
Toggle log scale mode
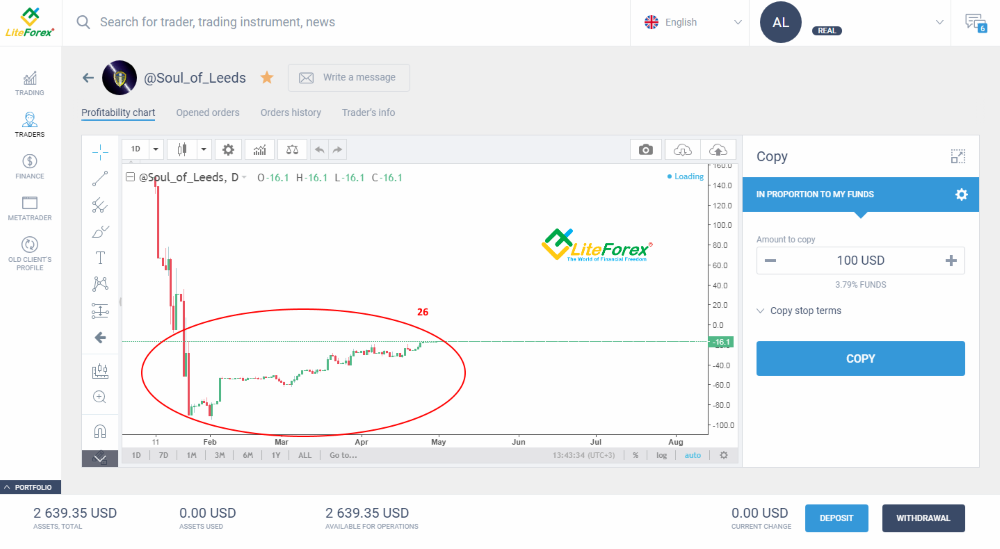[x=661, y=455]
